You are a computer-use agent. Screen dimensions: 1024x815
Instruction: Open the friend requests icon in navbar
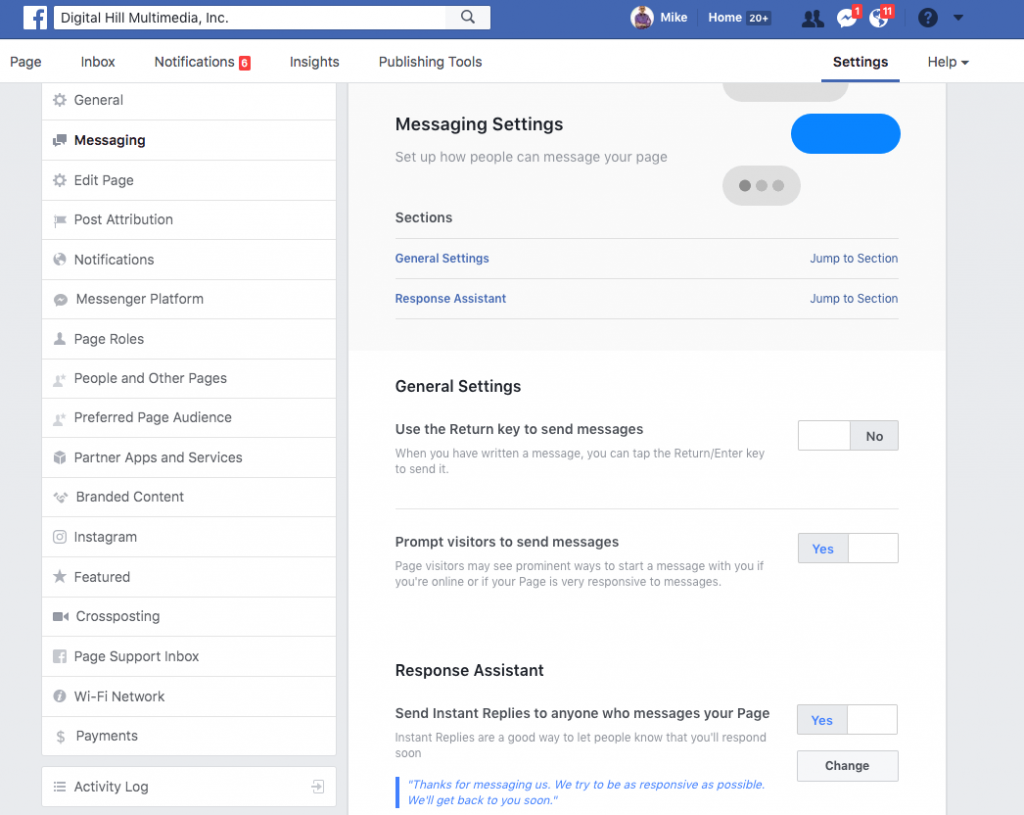click(812, 17)
